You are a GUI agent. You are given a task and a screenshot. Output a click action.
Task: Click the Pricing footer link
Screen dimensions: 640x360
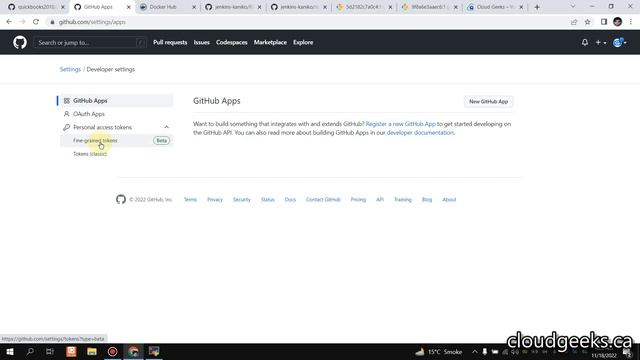(358, 200)
